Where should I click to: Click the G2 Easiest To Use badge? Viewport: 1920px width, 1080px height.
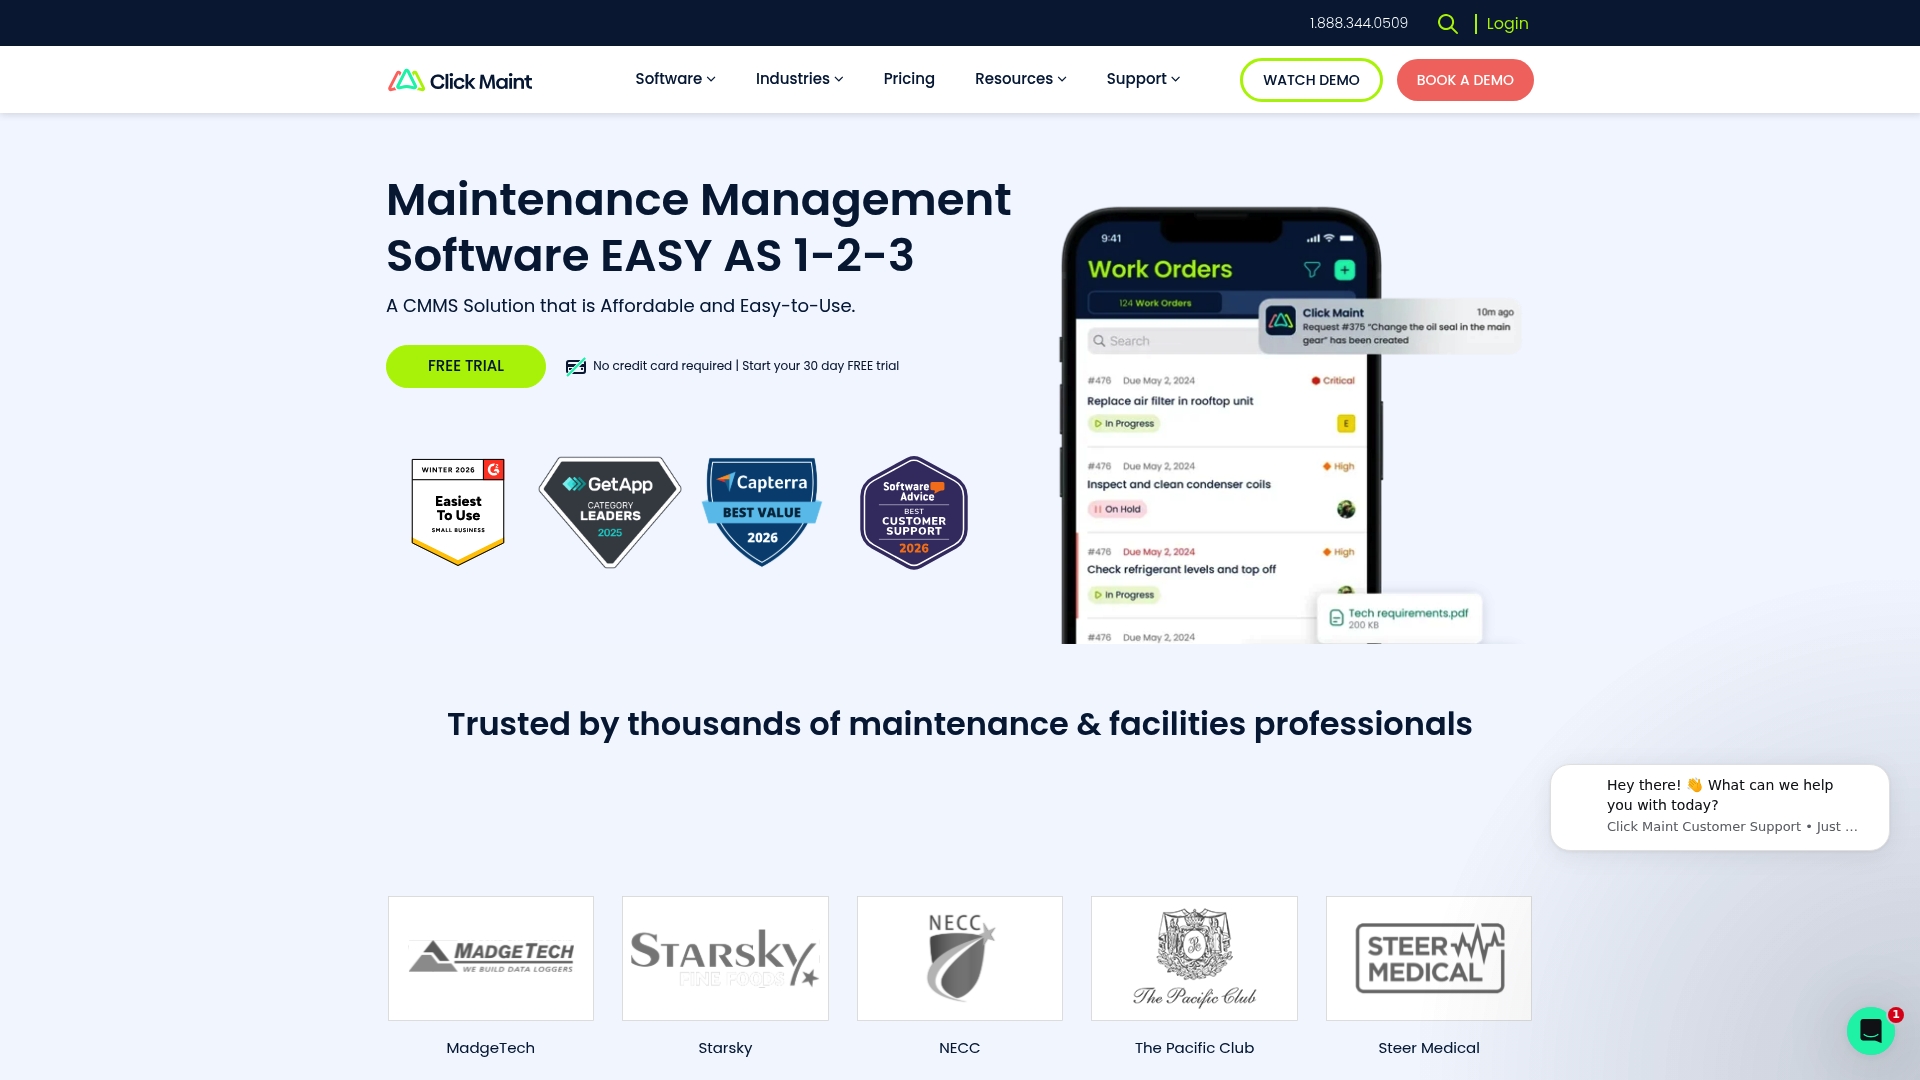[458, 512]
